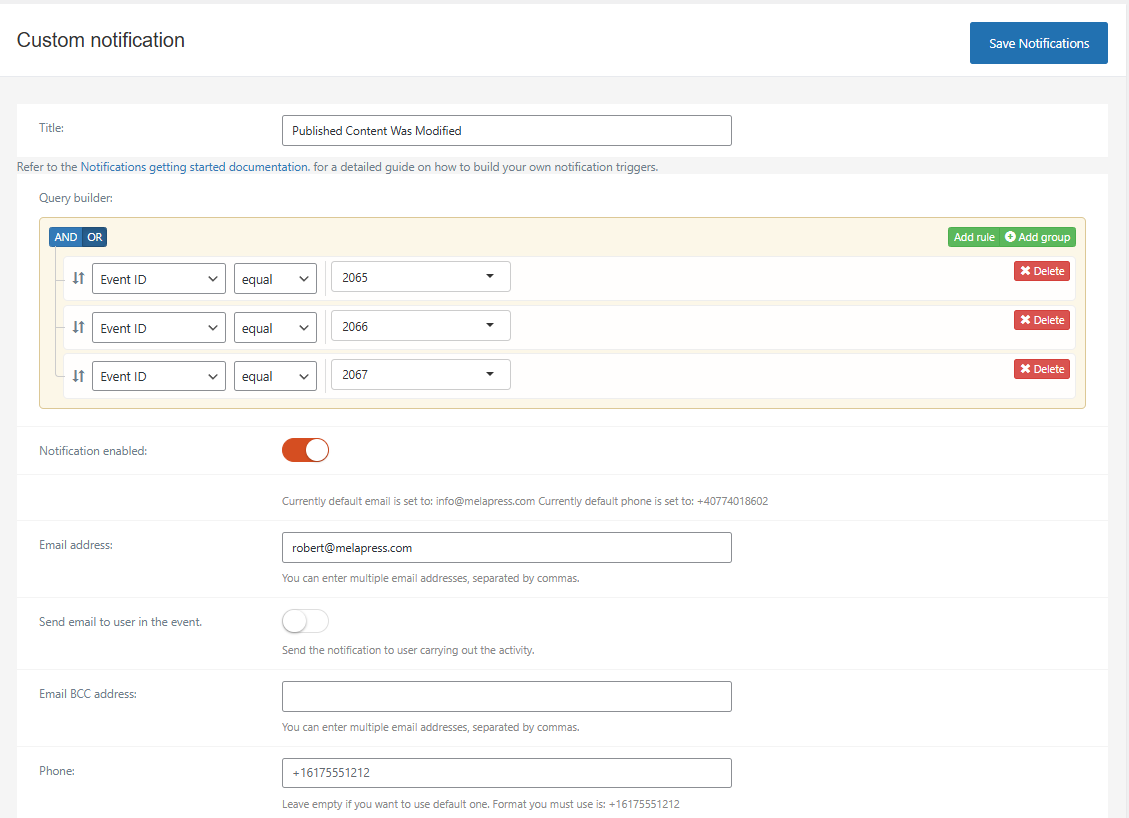
Task: Click the default email and phone info text
Action: pos(525,501)
